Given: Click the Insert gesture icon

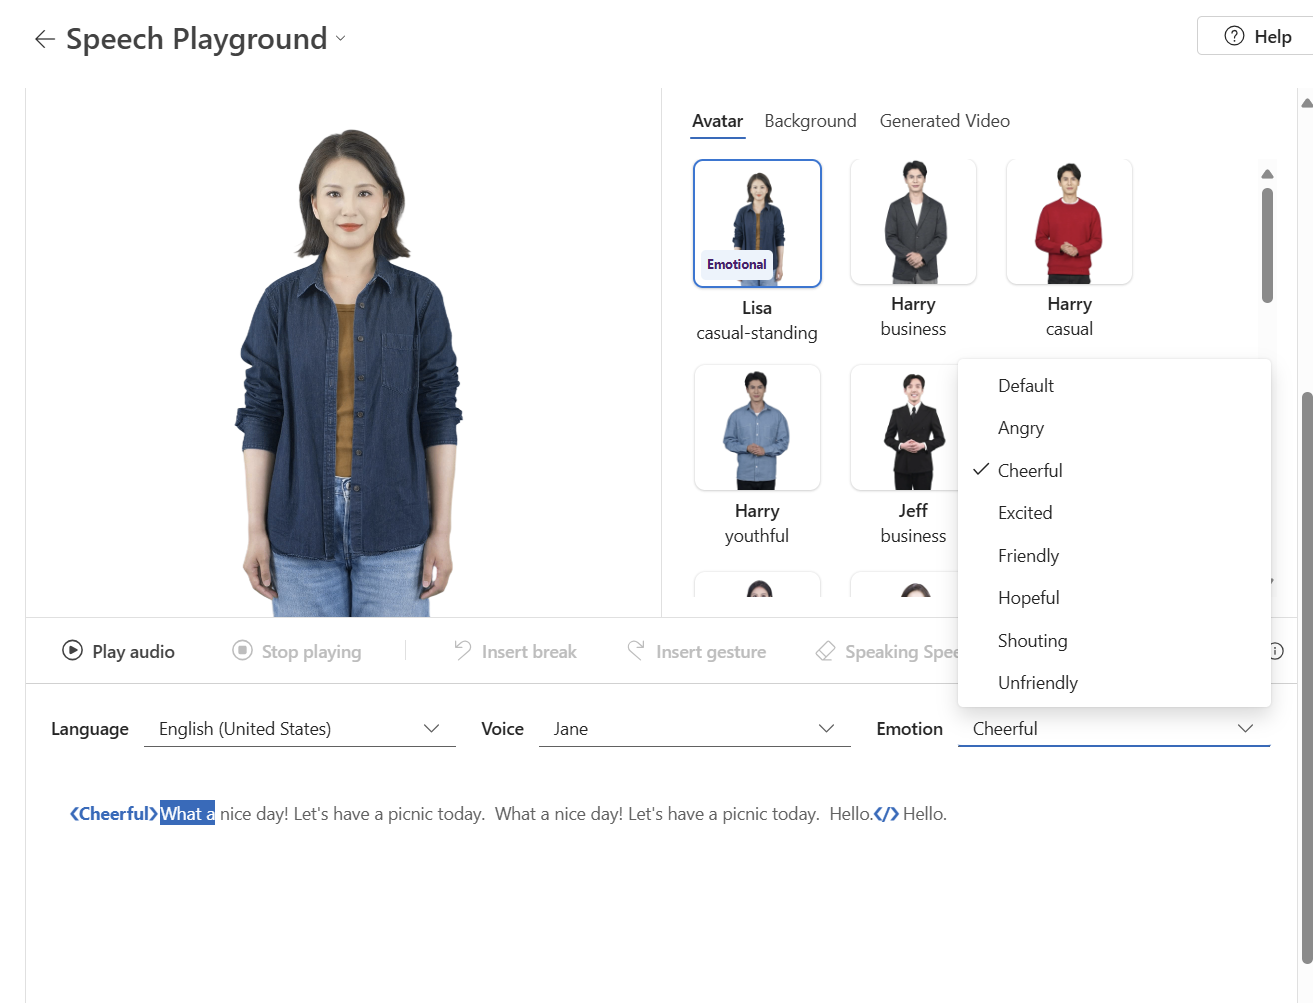Looking at the screenshot, I should click(x=636, y=651).
